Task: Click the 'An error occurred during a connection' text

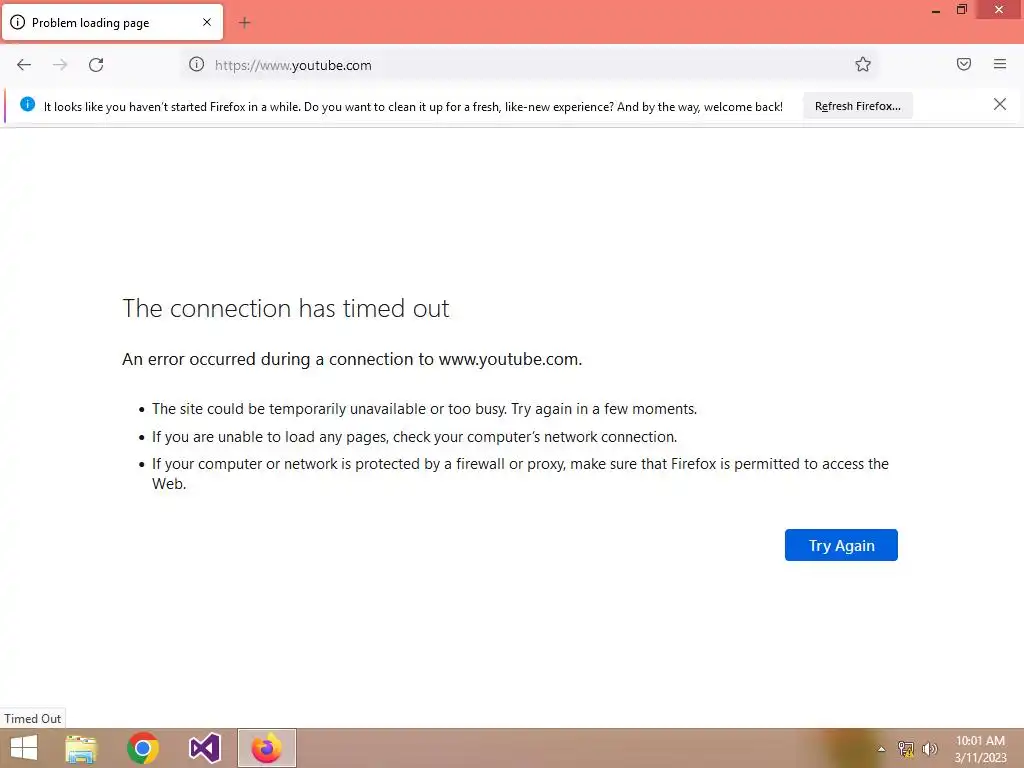Action: pyautogui.click(x=351, y=359)
